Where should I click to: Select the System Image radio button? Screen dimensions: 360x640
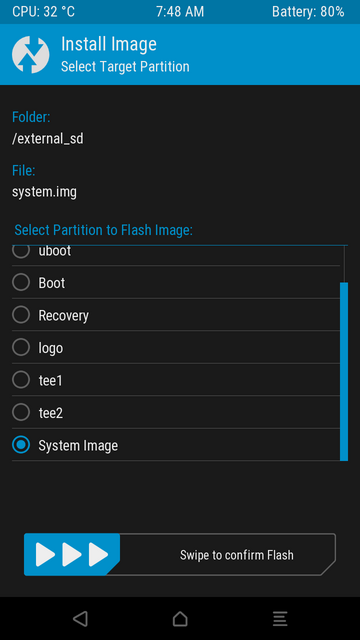point(21,445)
